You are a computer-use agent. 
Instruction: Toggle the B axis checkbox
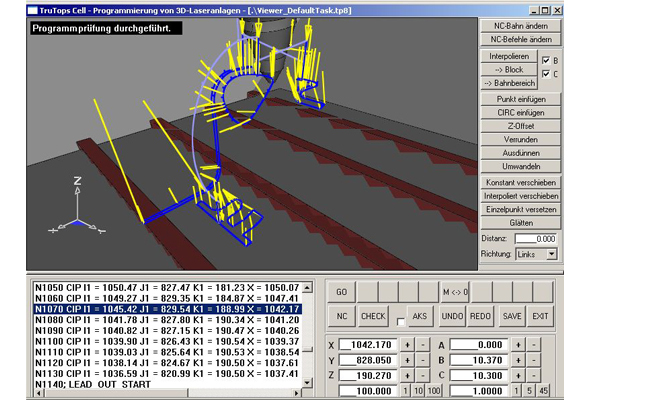[545, 60]
